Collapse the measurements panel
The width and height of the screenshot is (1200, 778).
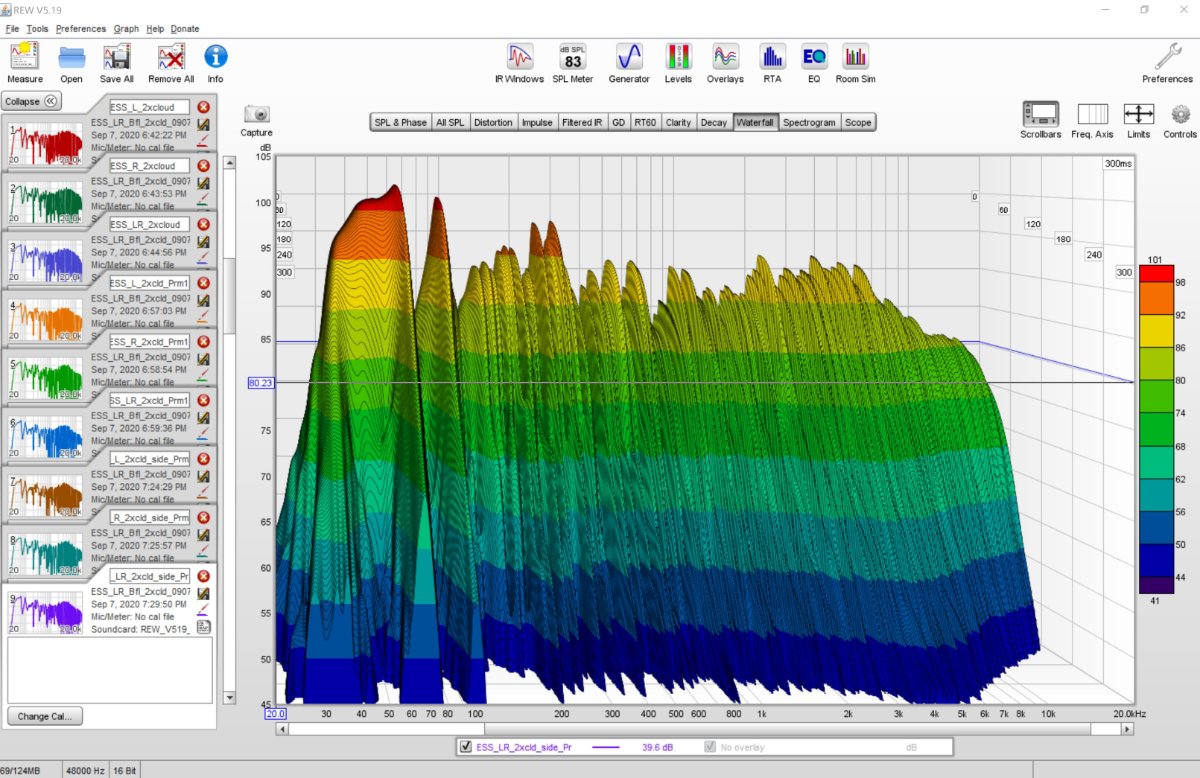(32, 101)
